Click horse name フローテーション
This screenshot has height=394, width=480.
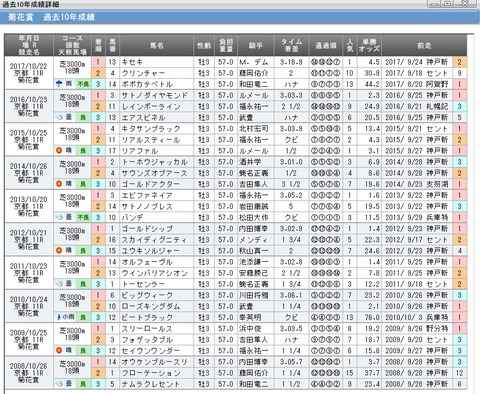(x=151, y=373)
